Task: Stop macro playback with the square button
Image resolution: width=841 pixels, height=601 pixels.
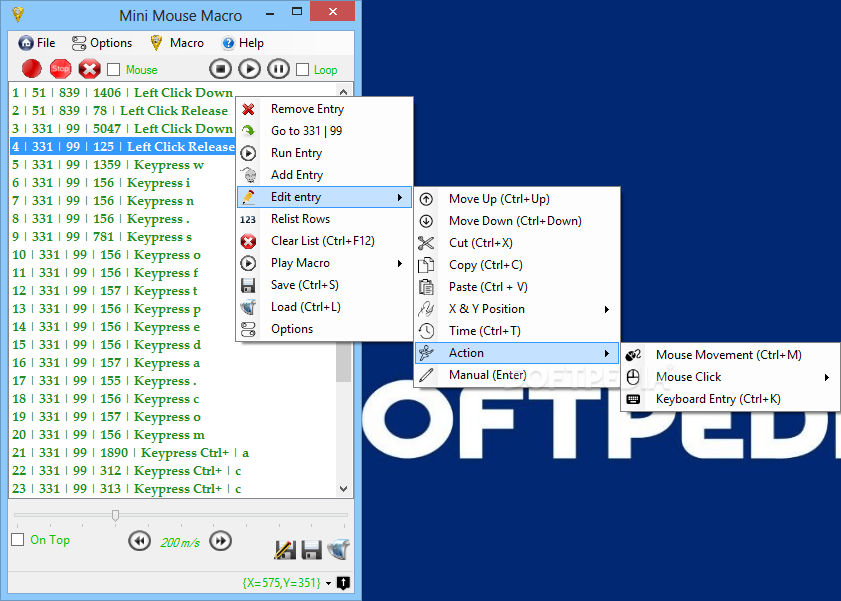Action: pos(220,69)
